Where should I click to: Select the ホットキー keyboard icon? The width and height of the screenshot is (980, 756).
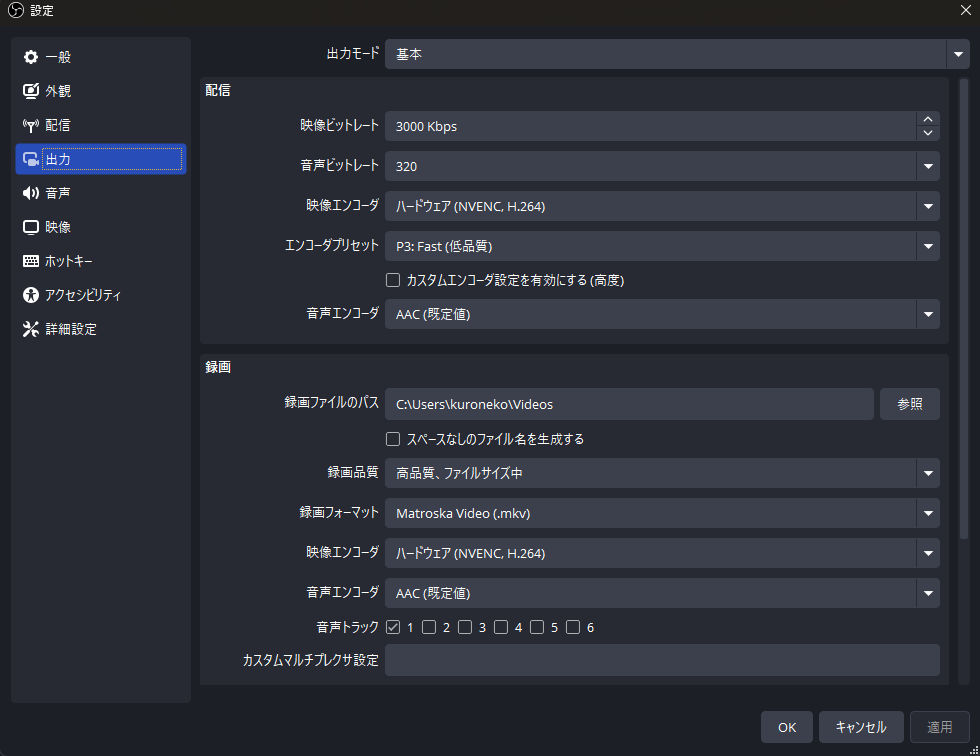click(31, 261)
